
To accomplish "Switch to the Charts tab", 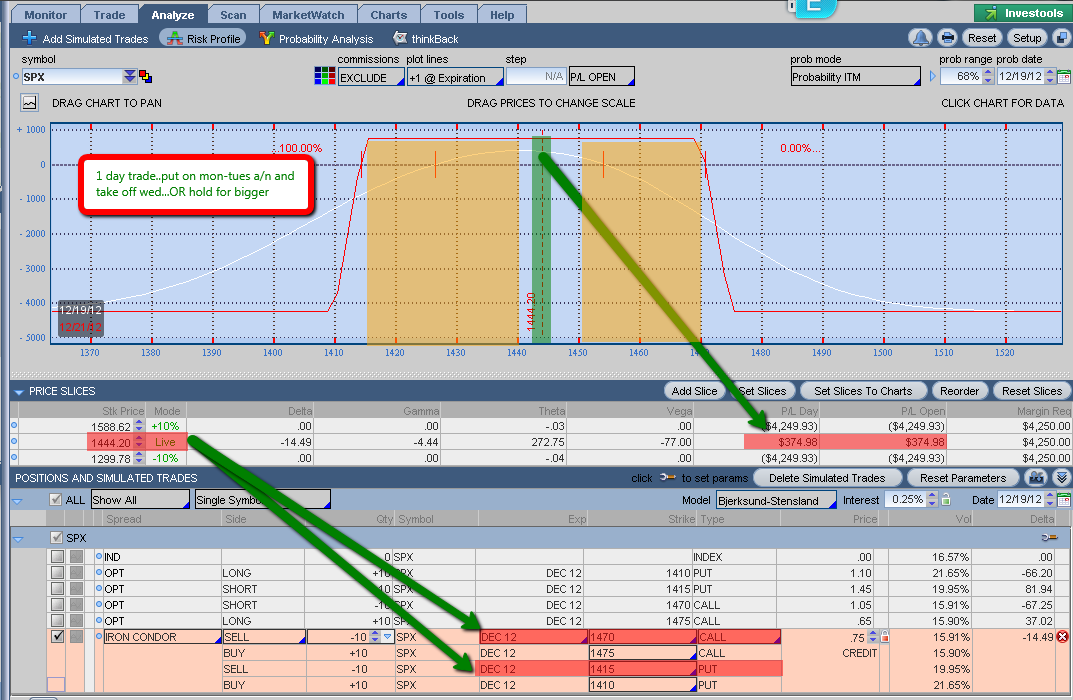I will 388,15.
